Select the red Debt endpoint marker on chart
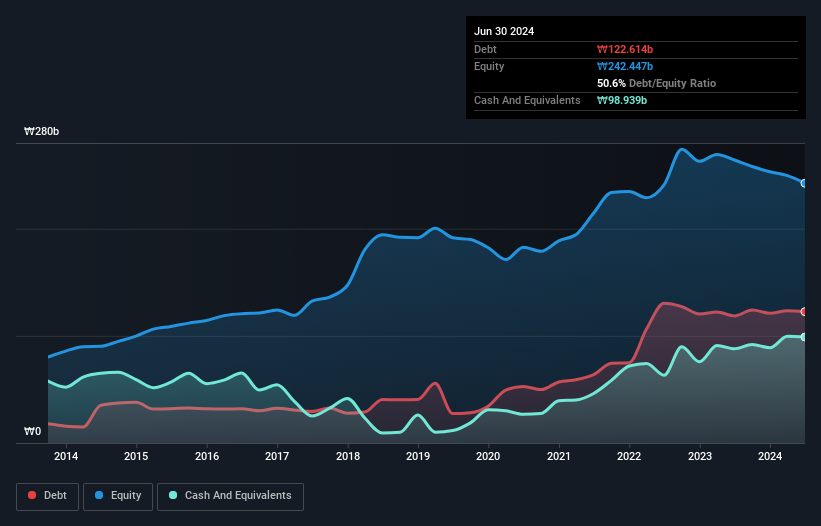 click(804, 312)
